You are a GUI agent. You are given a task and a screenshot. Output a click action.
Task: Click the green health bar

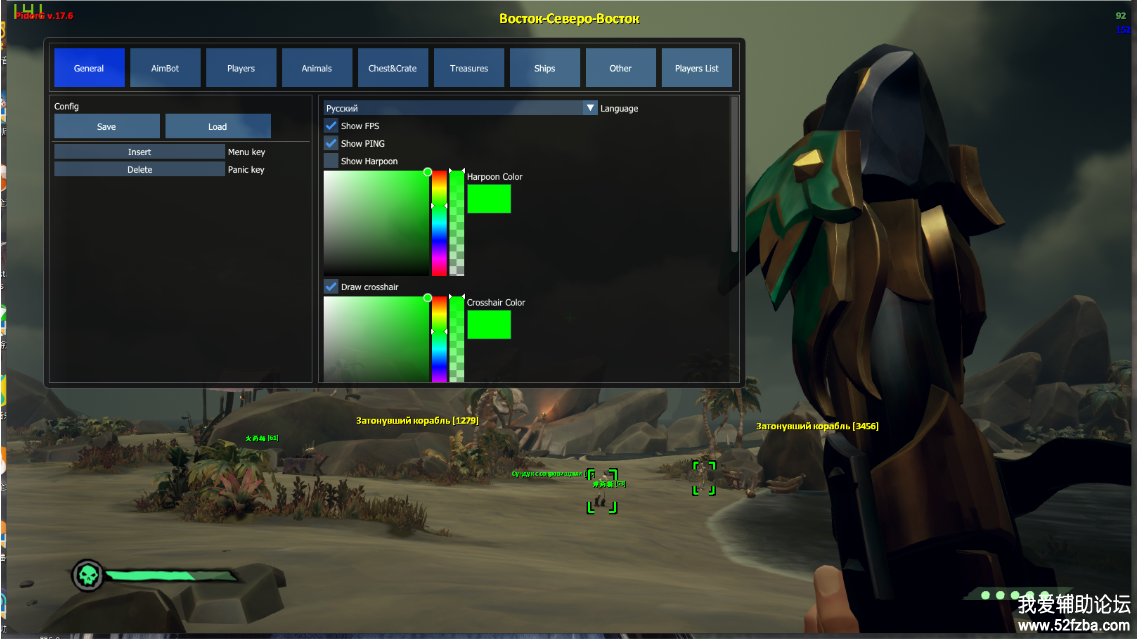(171, 576)
